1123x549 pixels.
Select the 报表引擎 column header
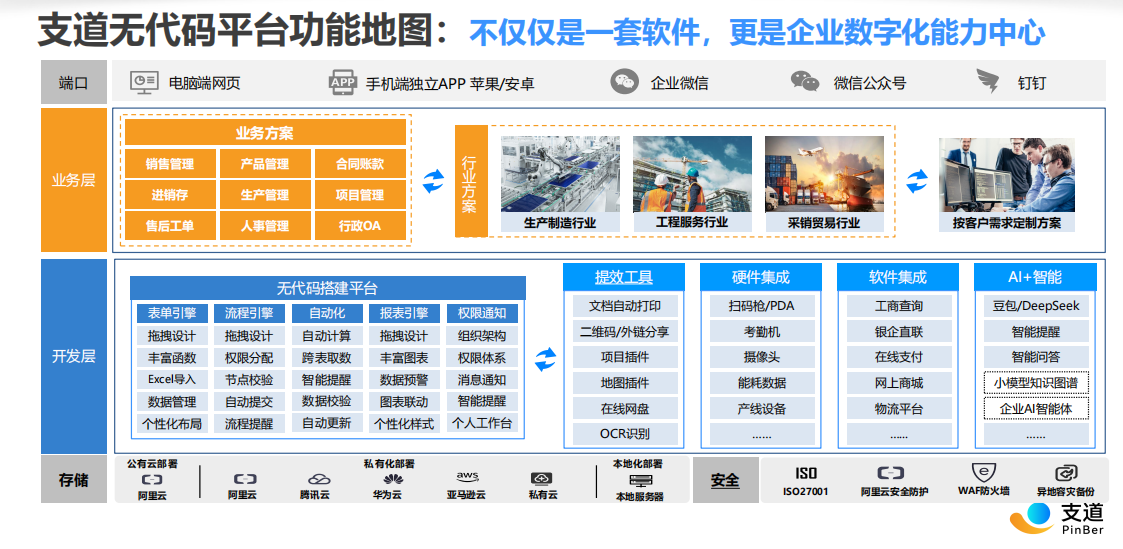coord(405,313)
